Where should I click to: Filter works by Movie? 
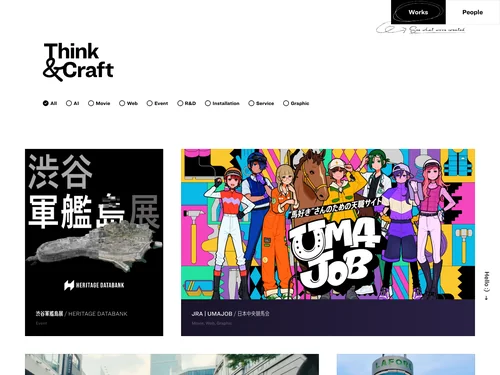pyautogui.click(x=99, y=103)
